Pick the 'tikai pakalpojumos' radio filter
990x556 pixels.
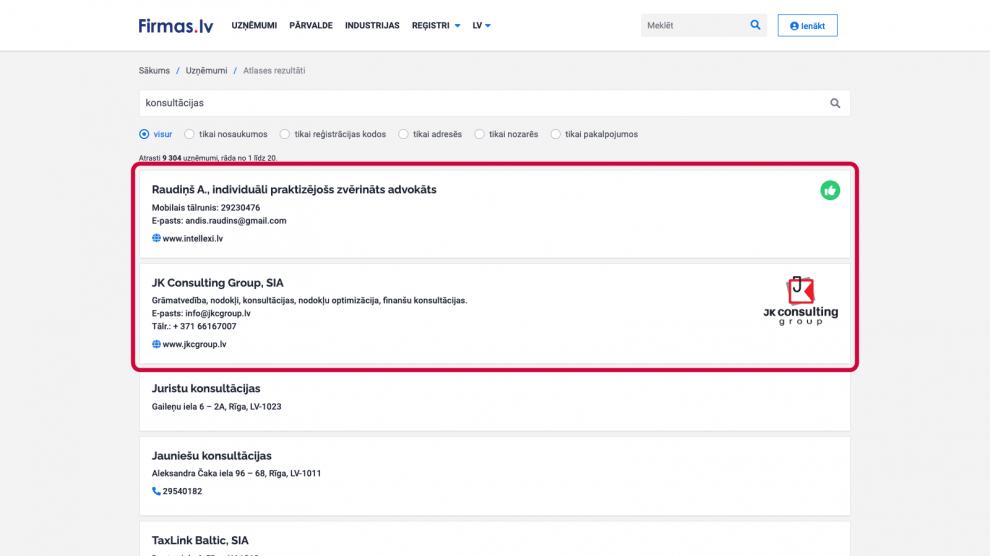[x=556, y=134]
